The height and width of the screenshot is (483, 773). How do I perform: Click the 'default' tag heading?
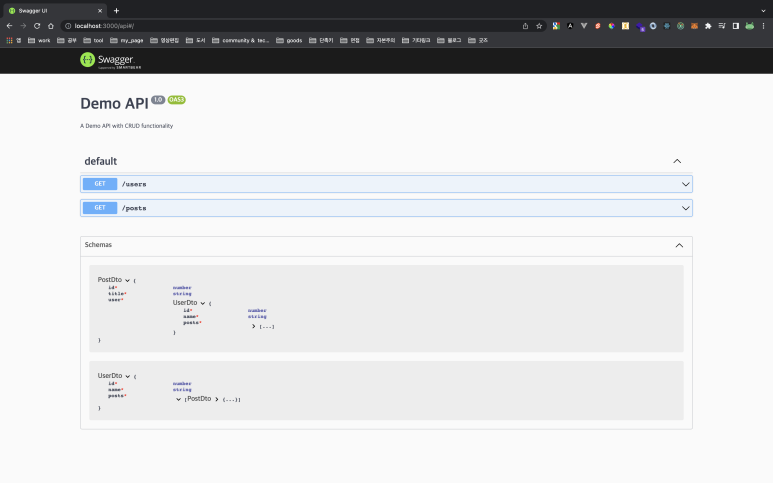pyautogui.click(x=101, y=161)
